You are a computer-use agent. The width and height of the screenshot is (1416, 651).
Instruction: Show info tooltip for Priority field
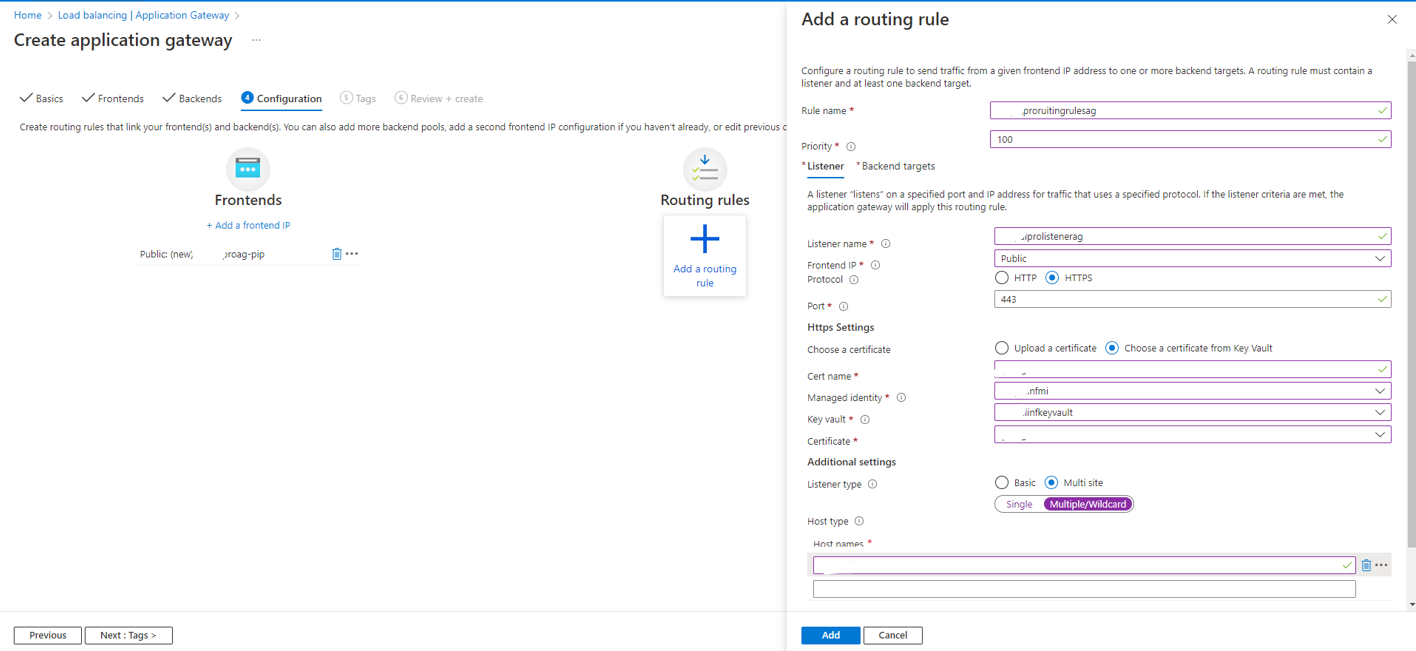pos(851,147)
